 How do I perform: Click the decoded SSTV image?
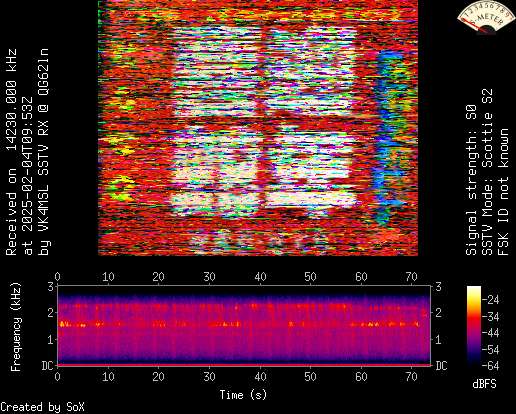click(x=258, y=128)
